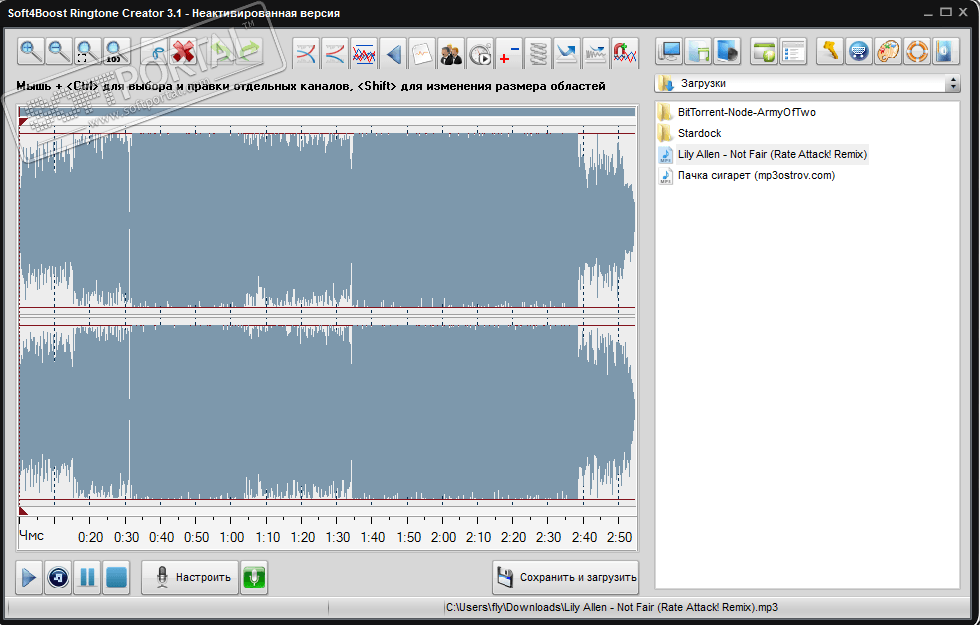
Task: Click the window with green upload arrow icon
Action: point(764,51)
